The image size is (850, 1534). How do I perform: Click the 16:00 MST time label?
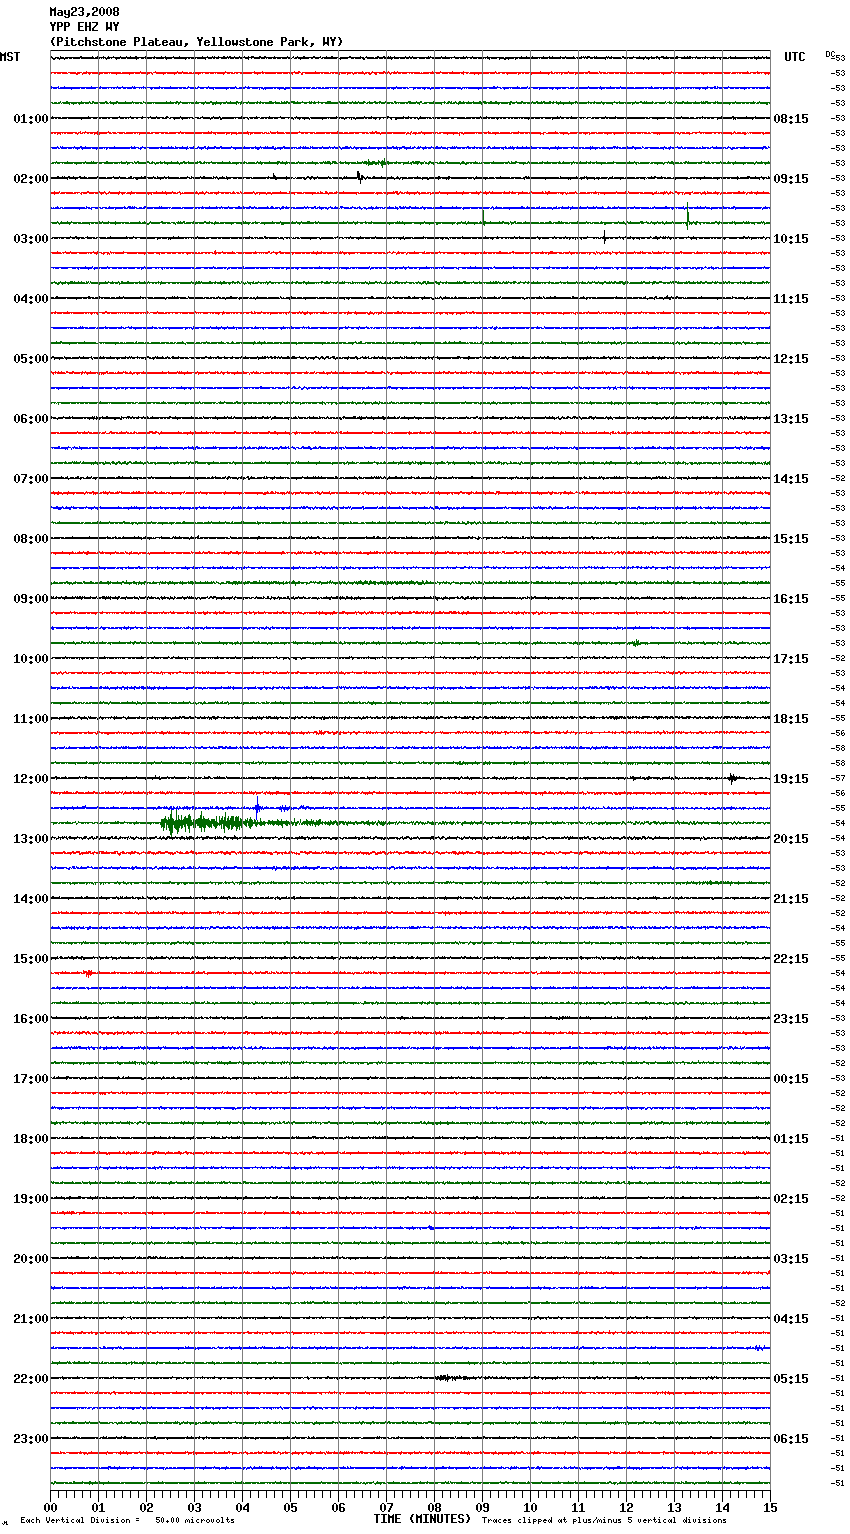coord(30,1019)
